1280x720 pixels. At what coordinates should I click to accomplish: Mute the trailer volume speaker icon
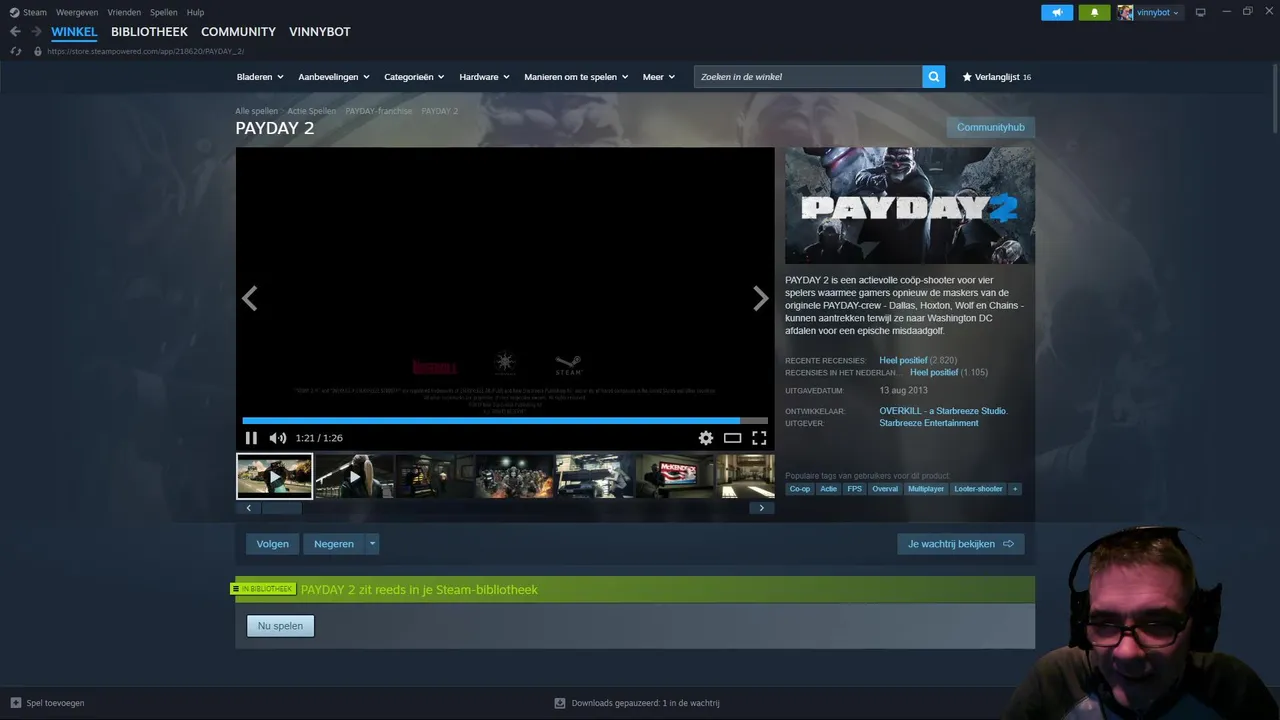(x=278, y=438)
